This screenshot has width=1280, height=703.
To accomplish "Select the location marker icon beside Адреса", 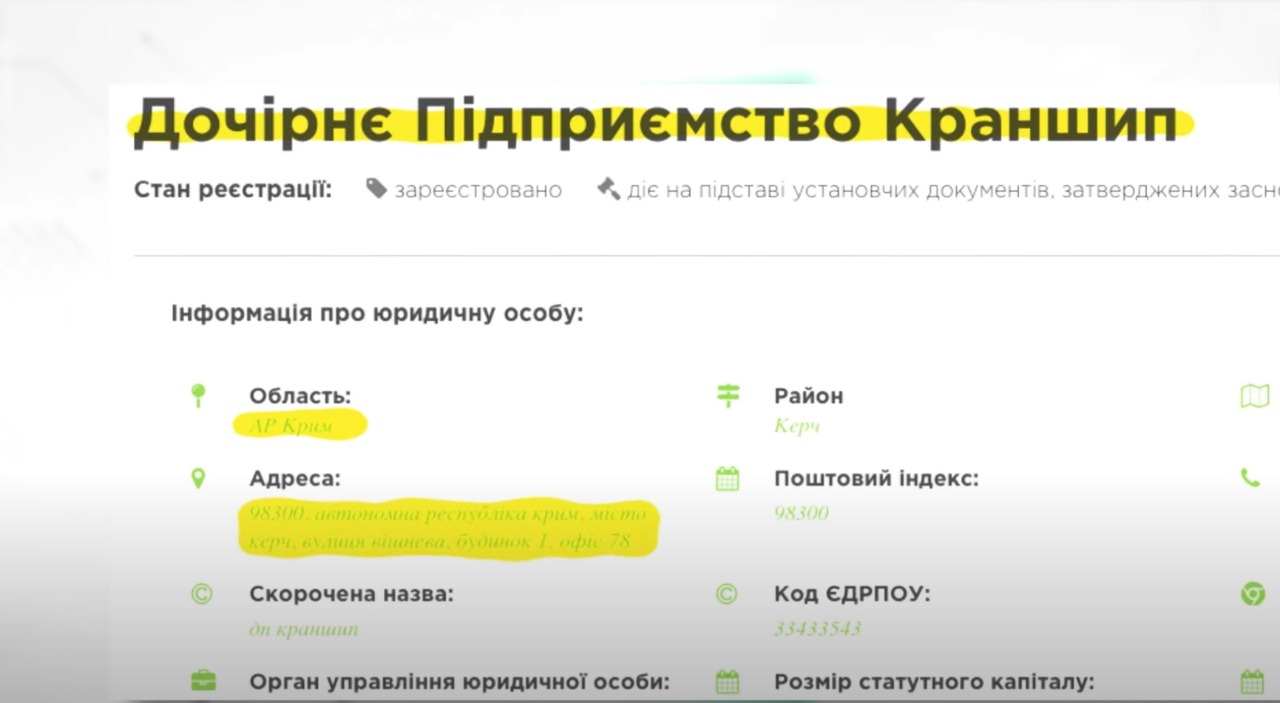I will coord(198,479).
